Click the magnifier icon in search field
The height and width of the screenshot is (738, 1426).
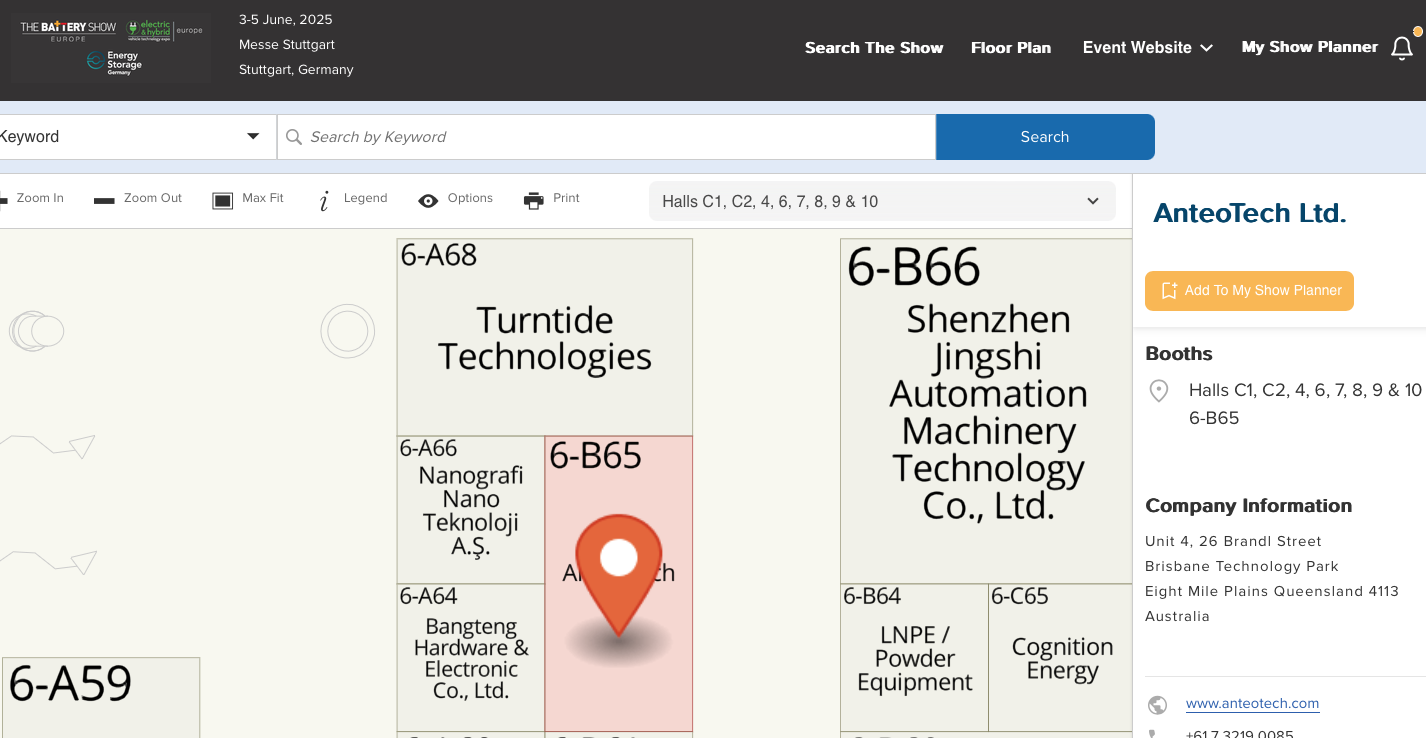tap(294, 137)
